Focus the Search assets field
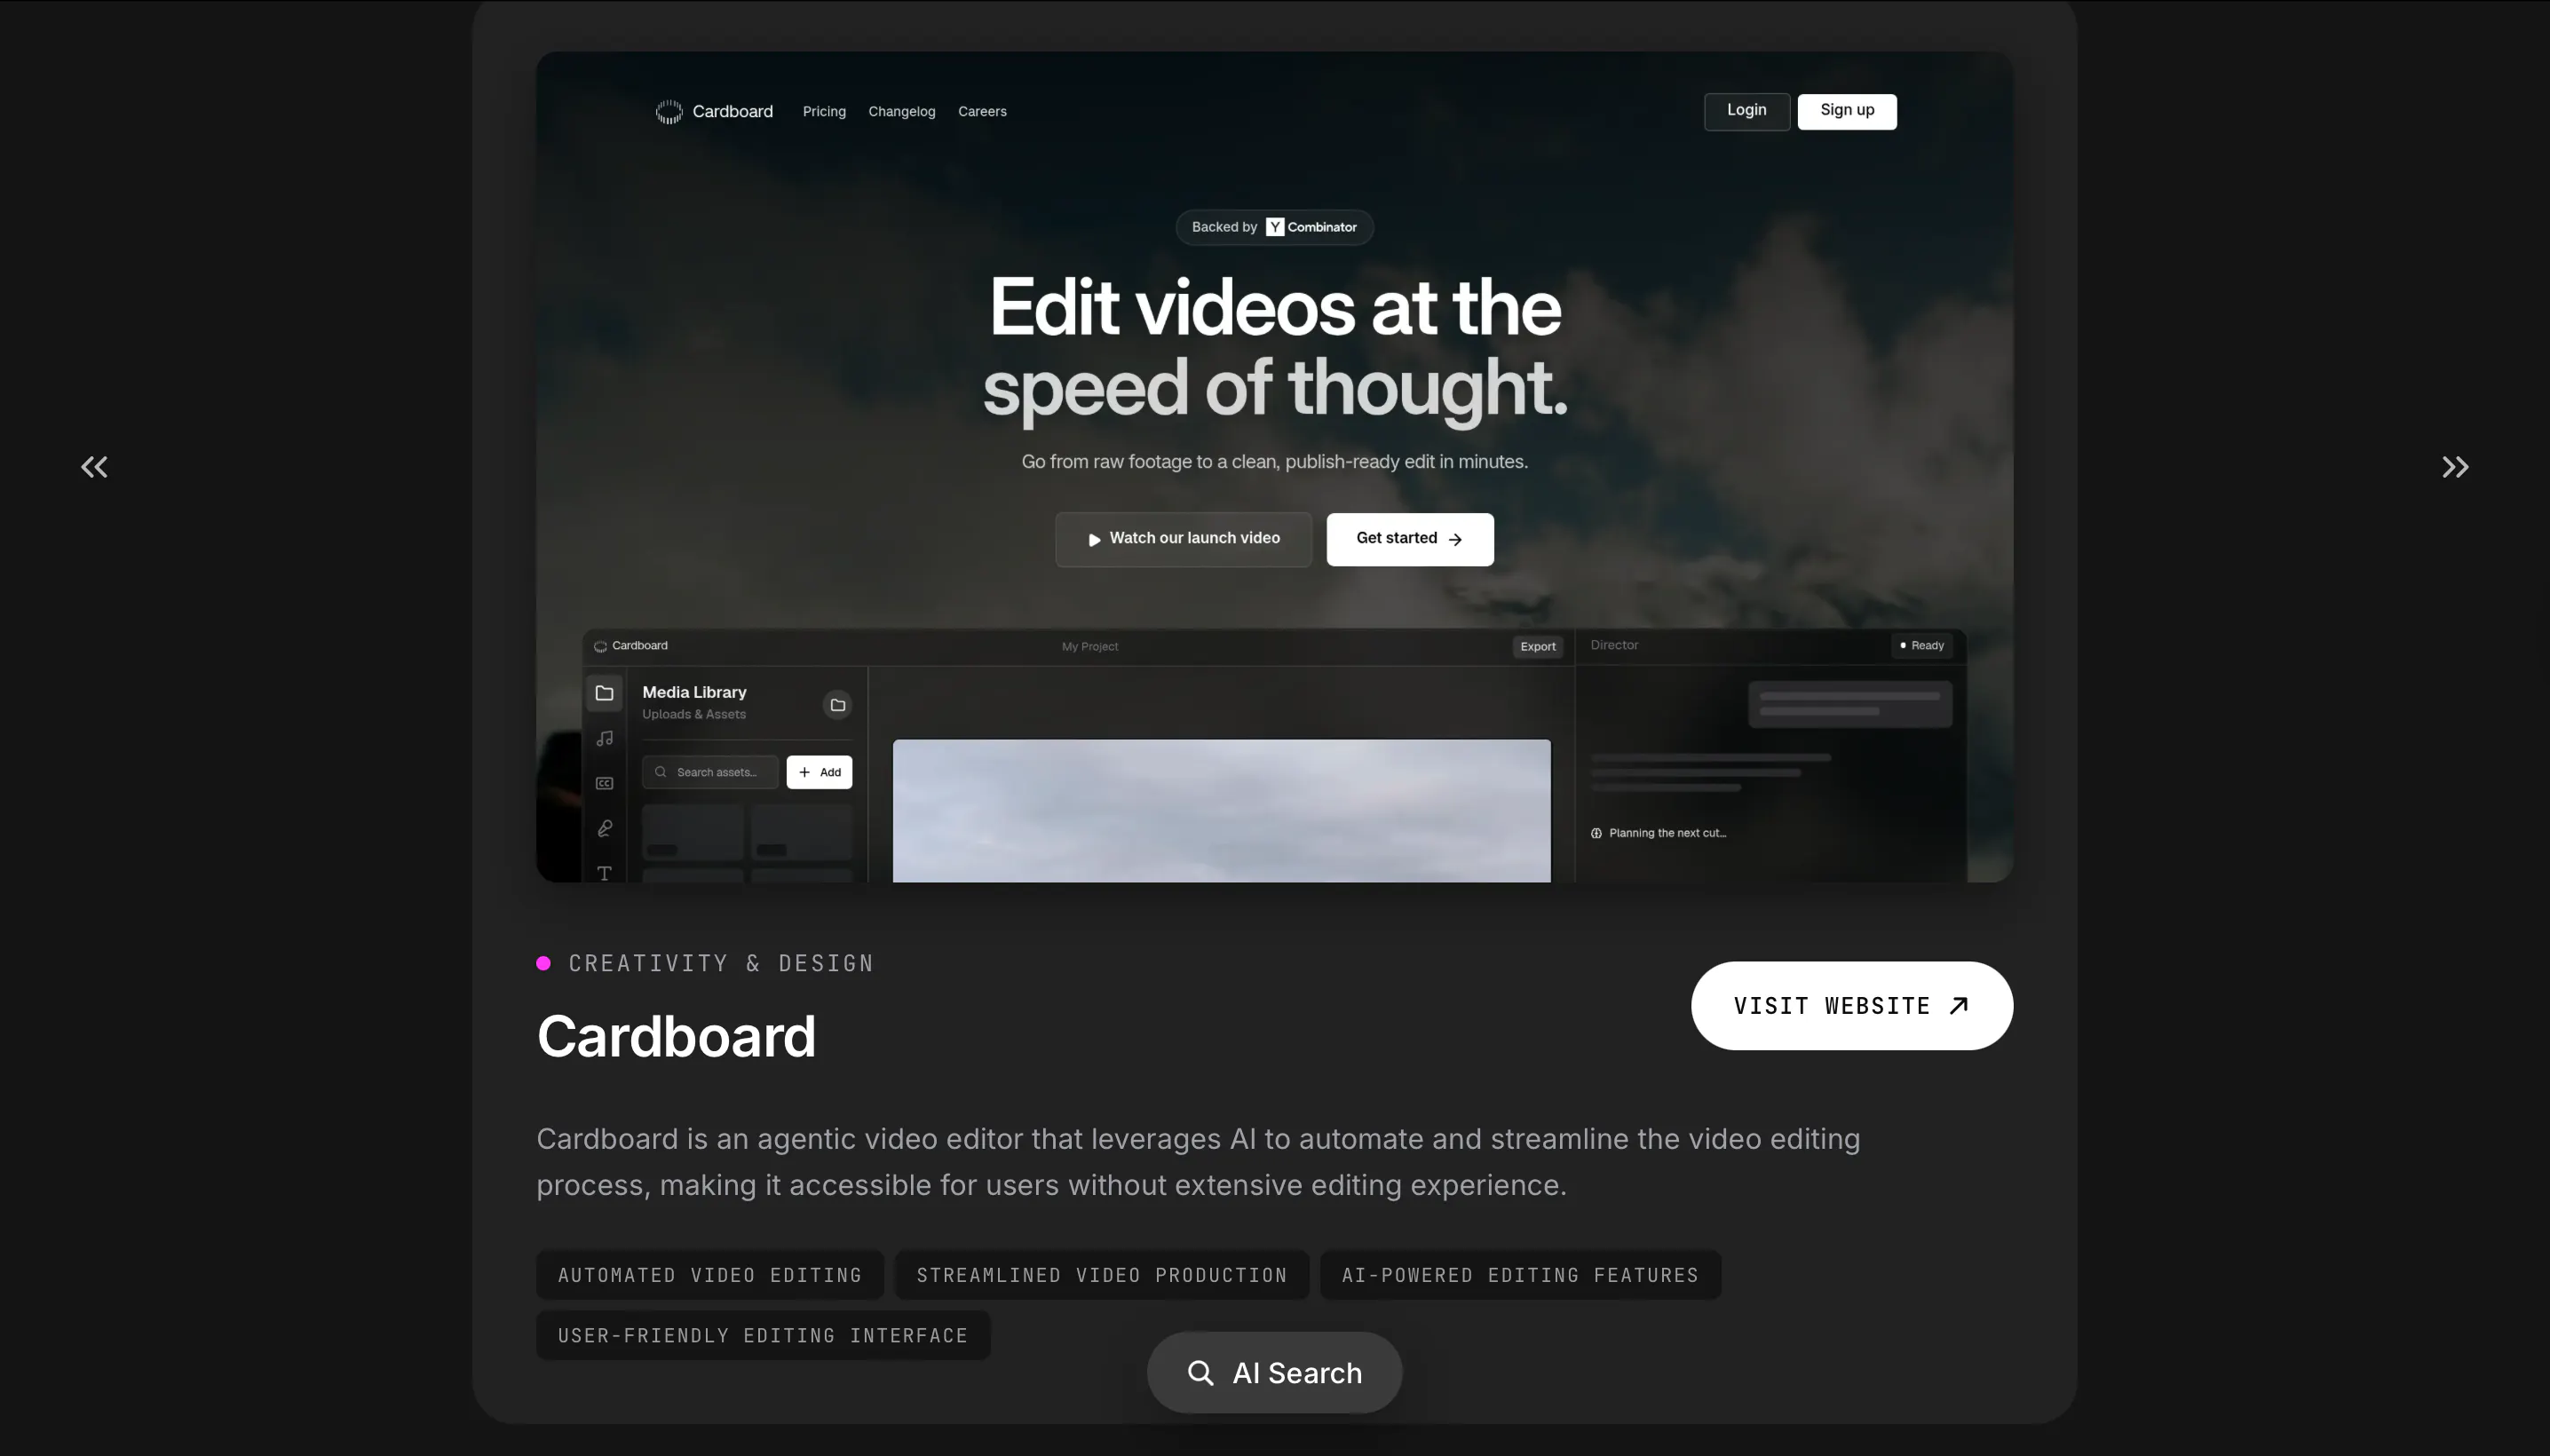The width and height of the screenshot is (2550, 1456). point(710,772)
